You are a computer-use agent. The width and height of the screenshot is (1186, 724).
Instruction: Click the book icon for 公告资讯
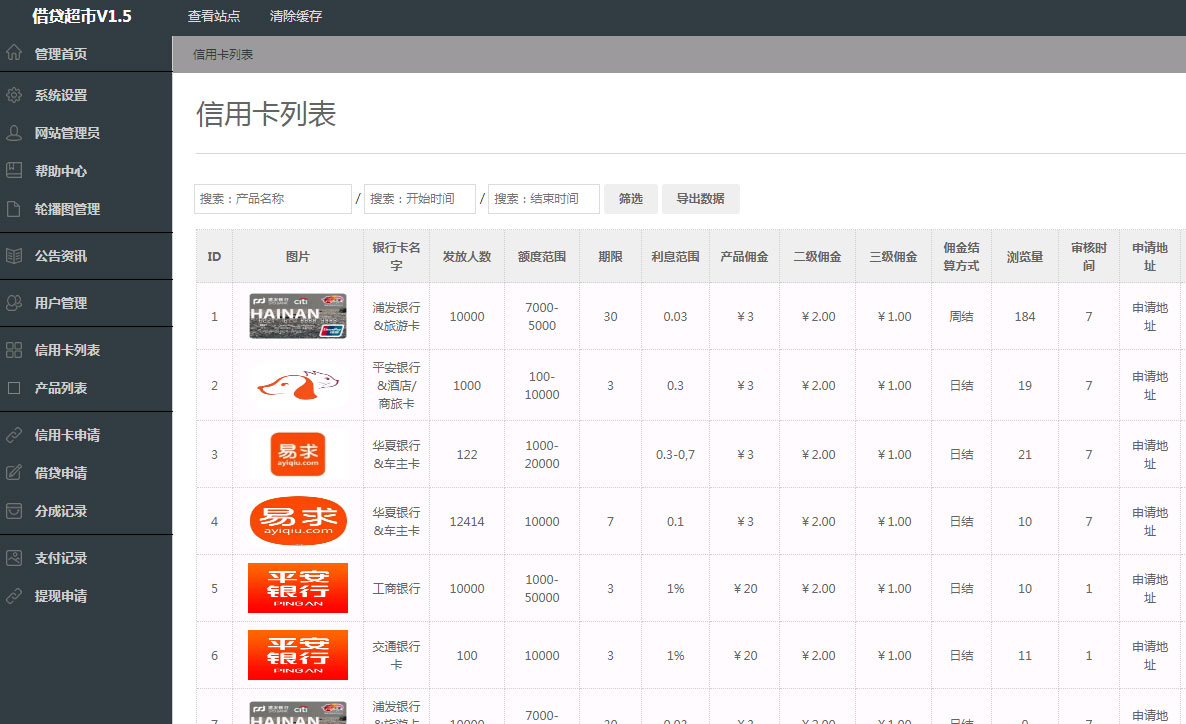pos(14,256)
